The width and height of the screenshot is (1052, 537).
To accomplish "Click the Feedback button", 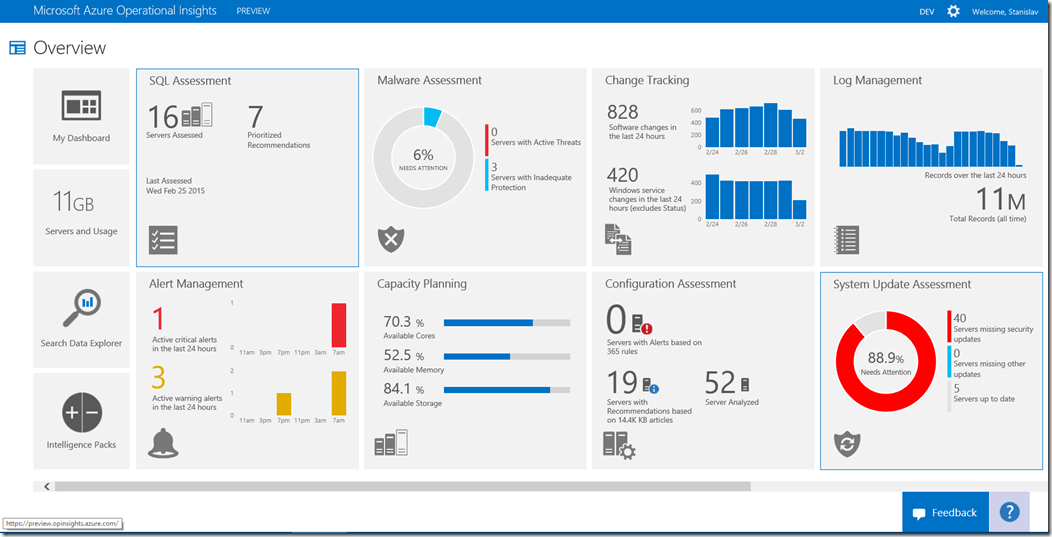I will (x=944, y=513).
